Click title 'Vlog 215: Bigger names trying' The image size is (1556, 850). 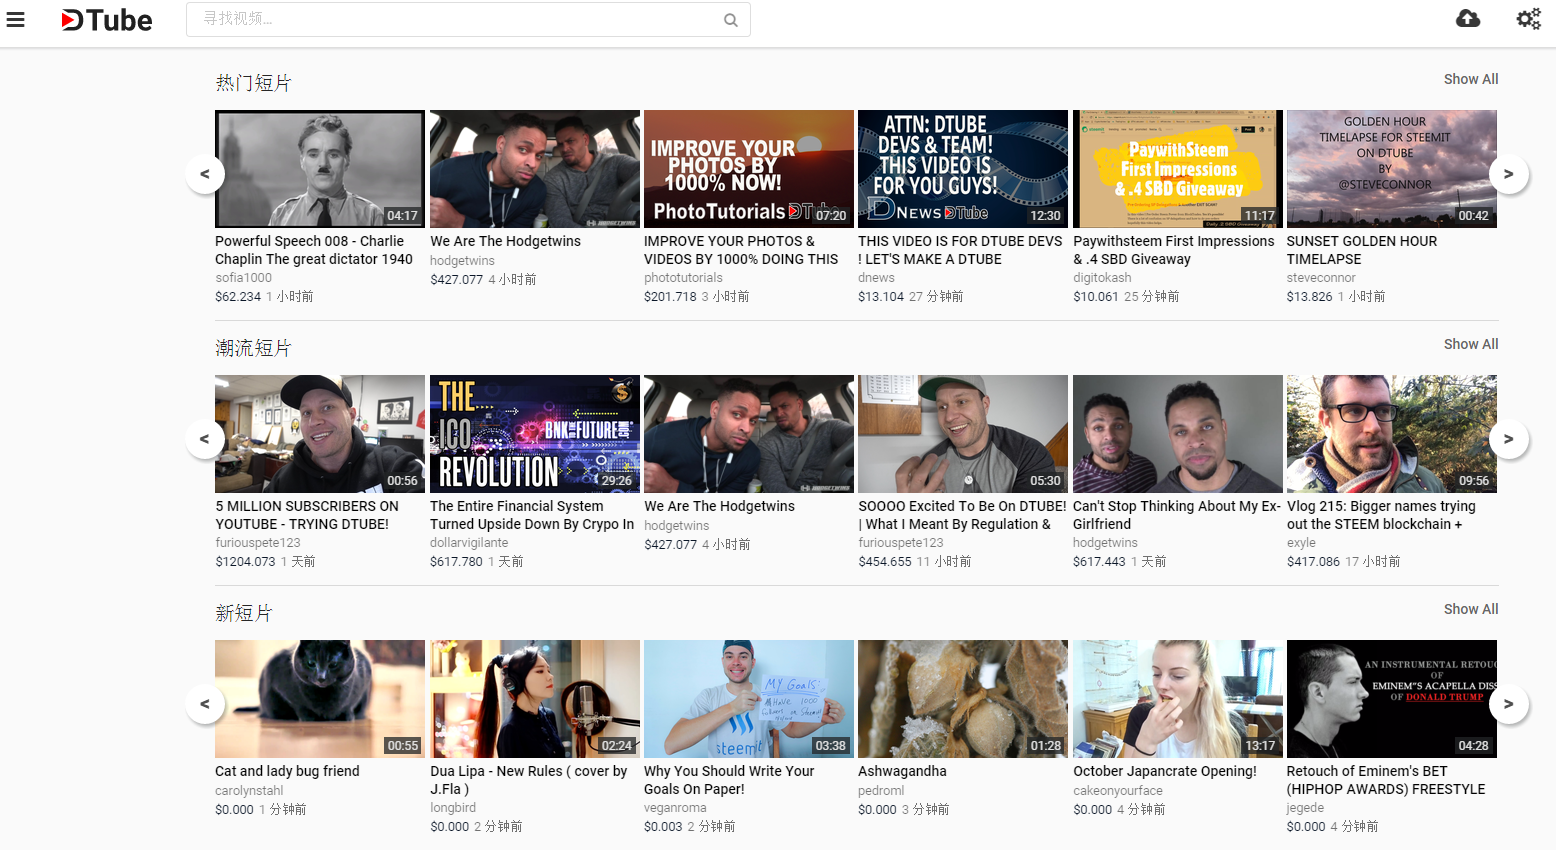point(1381,515)
